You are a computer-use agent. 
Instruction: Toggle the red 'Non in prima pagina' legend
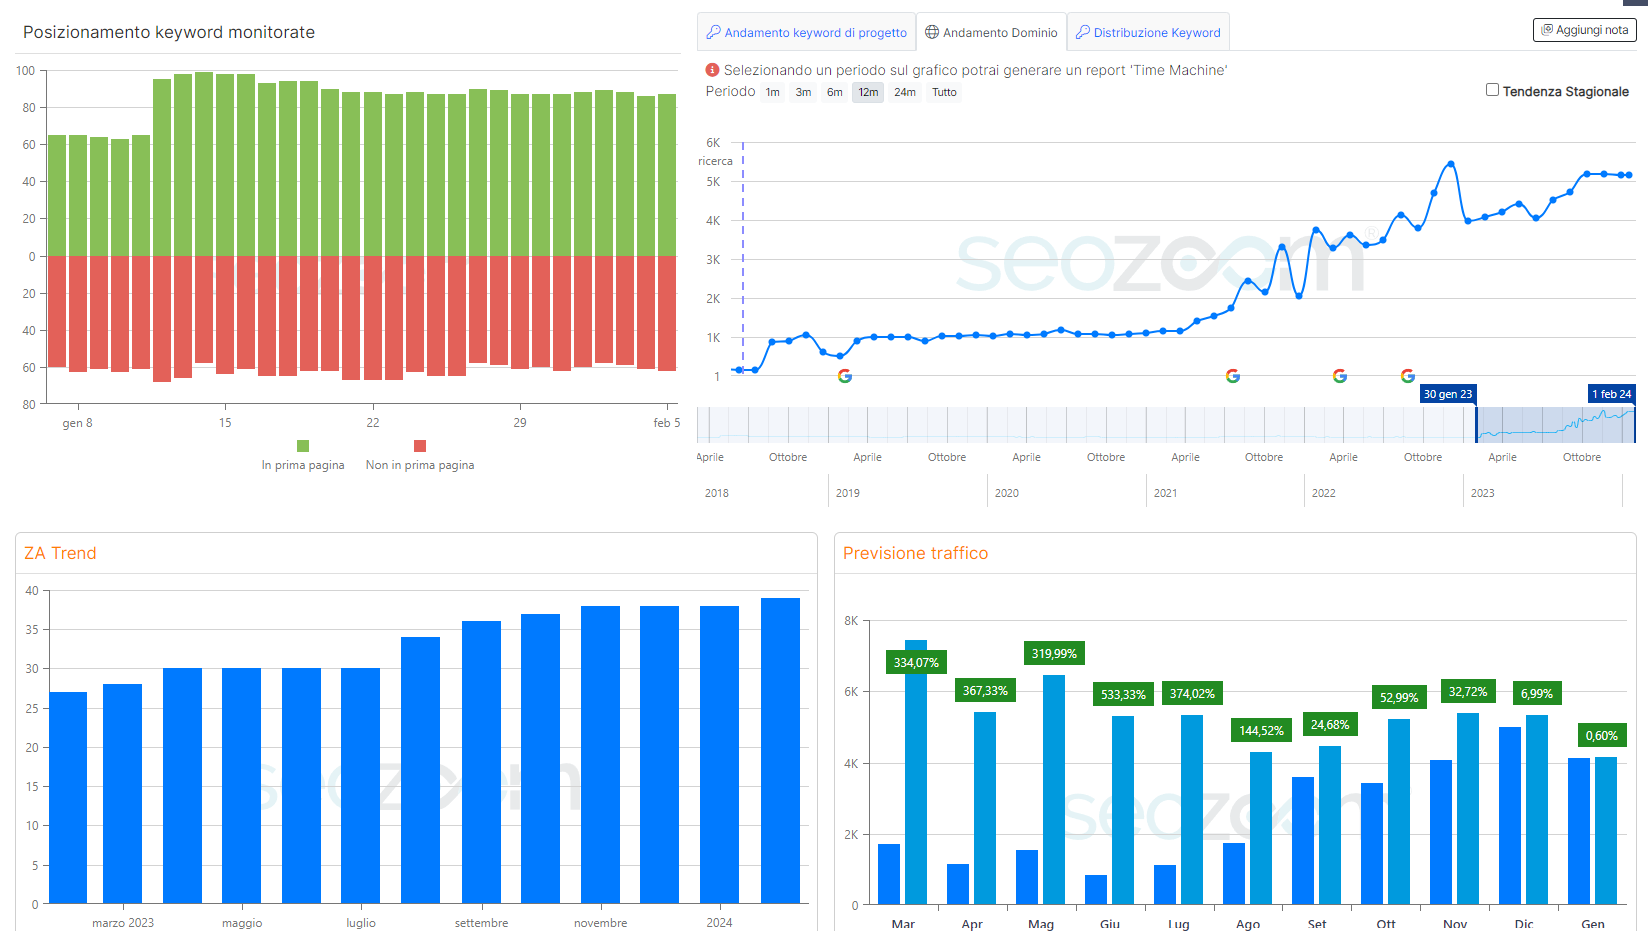(420, 446)
